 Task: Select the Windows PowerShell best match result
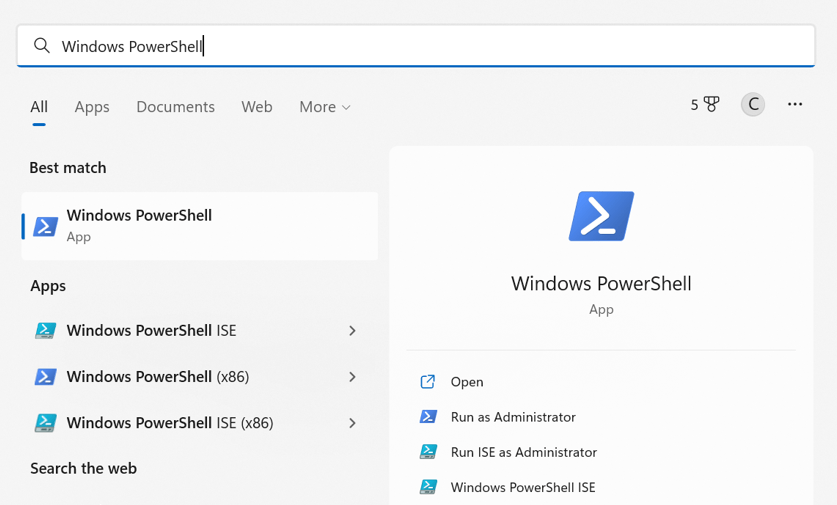200,225
